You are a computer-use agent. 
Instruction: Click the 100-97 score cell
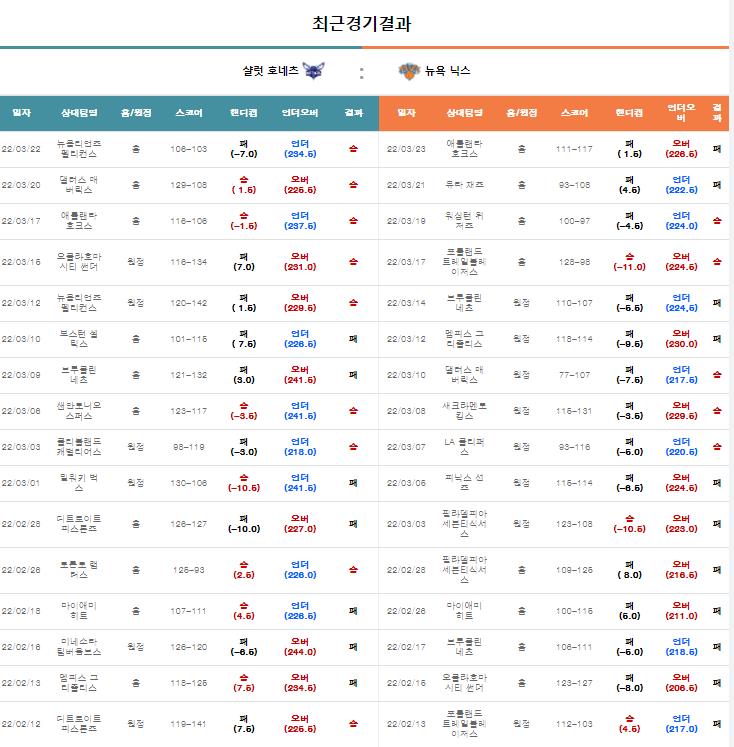click(574, 221)
